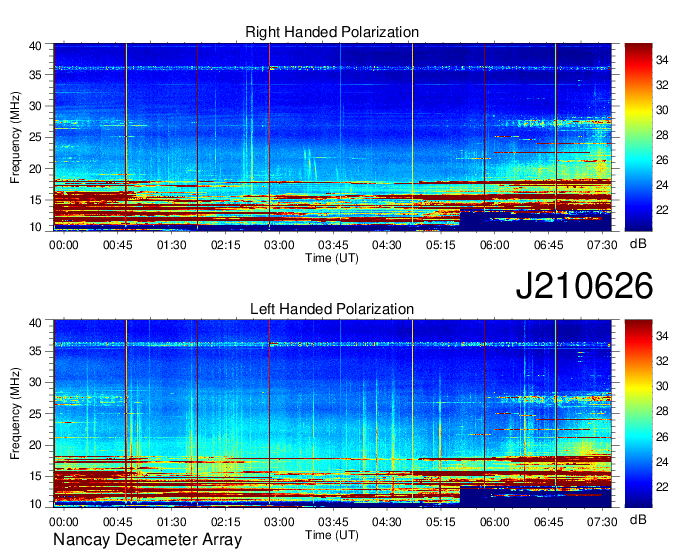Click the 15 MHz tick of Right Handed plot
680x552 pixels.
[x=36, y=200]
